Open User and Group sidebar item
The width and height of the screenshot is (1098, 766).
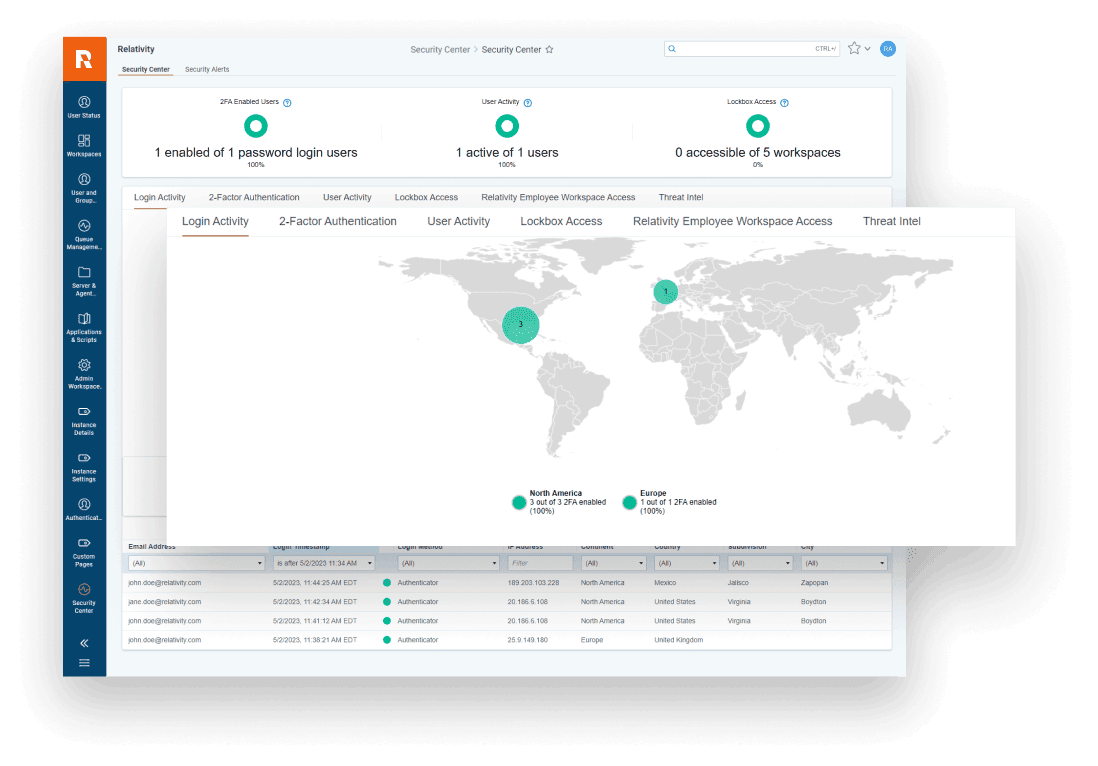(84, 188)
